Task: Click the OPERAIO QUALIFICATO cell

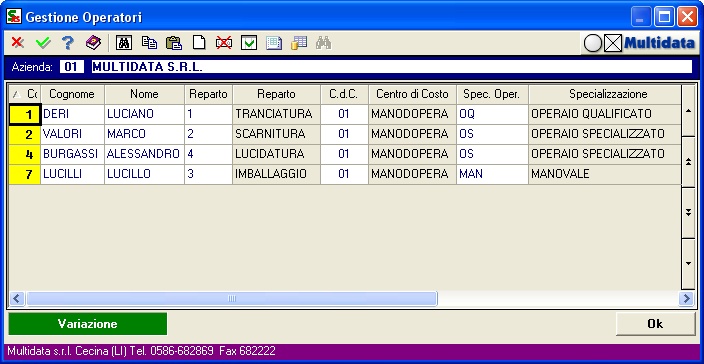Action: tap(605, 114)
